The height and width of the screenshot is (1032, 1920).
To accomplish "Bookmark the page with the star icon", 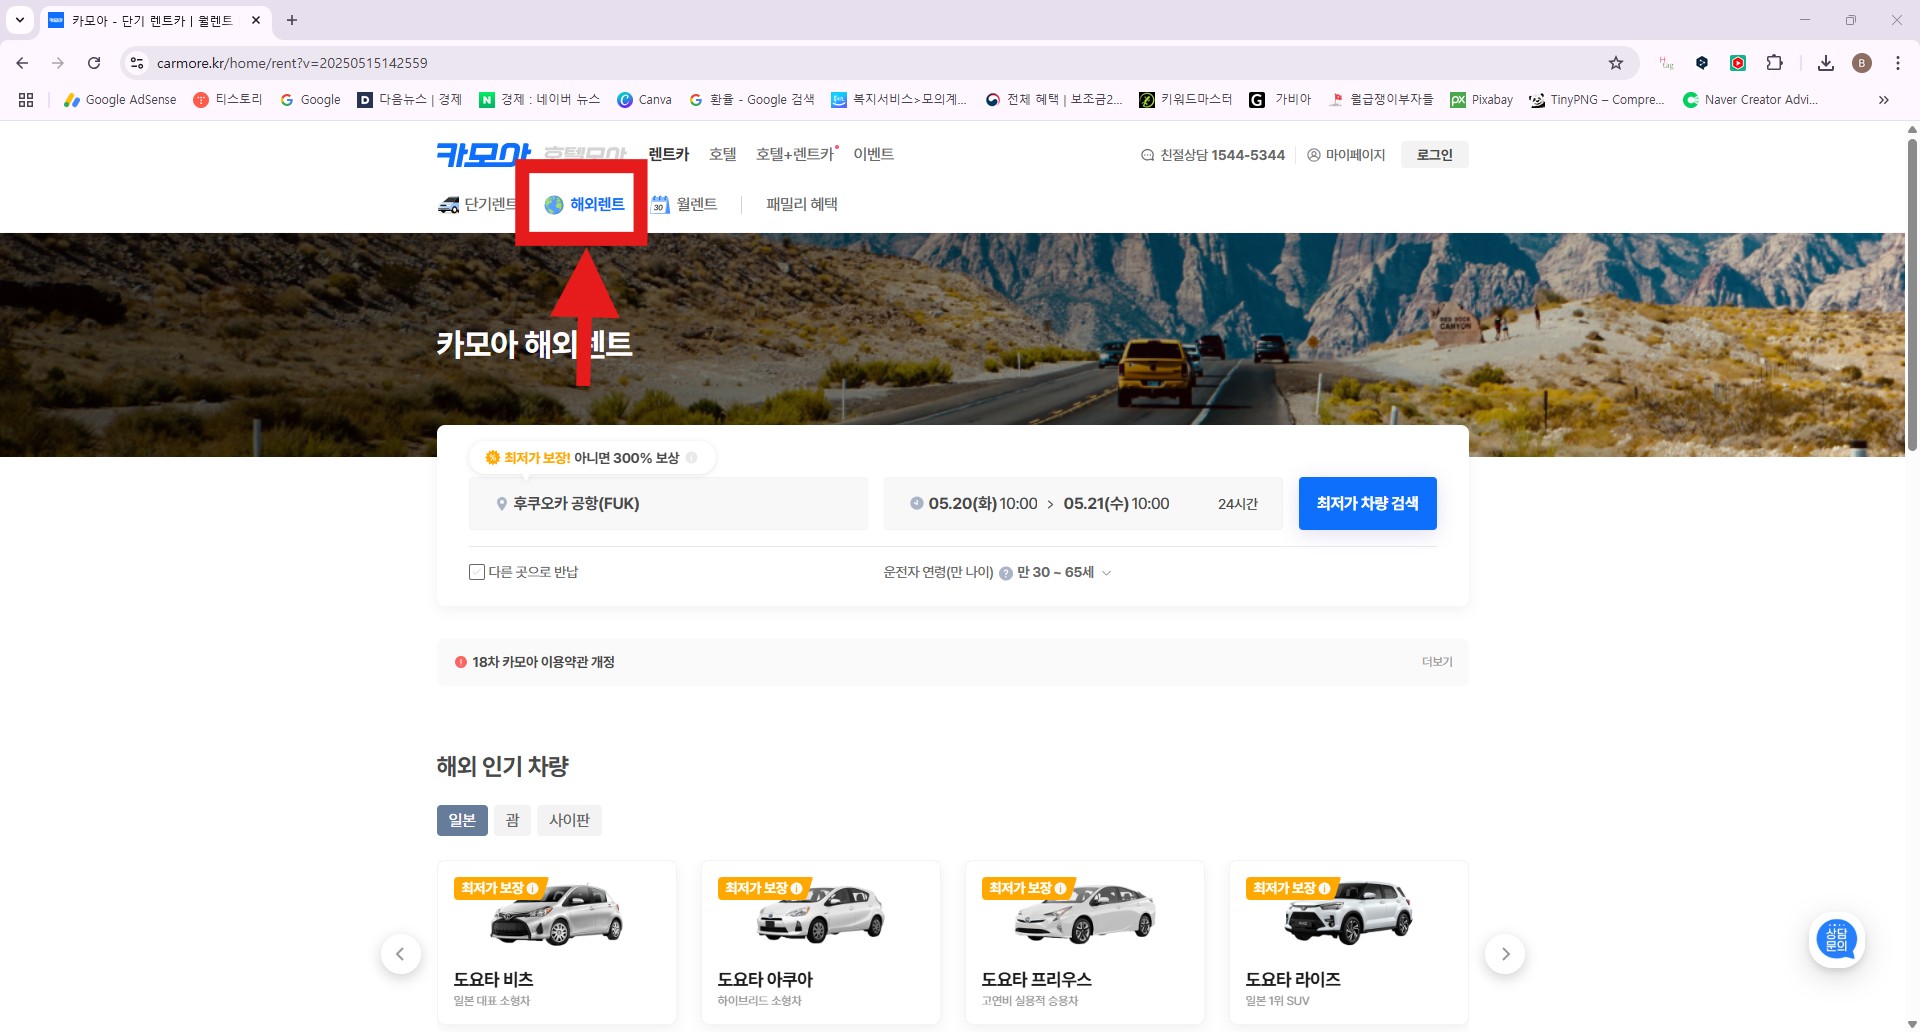I will [1616, 62].
